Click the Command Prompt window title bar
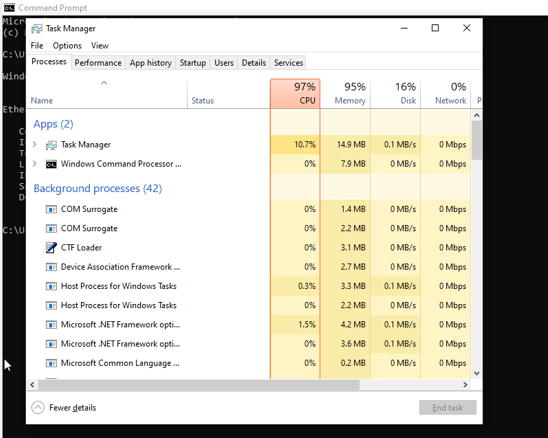 pyautogui.click(x=274, y=7)
